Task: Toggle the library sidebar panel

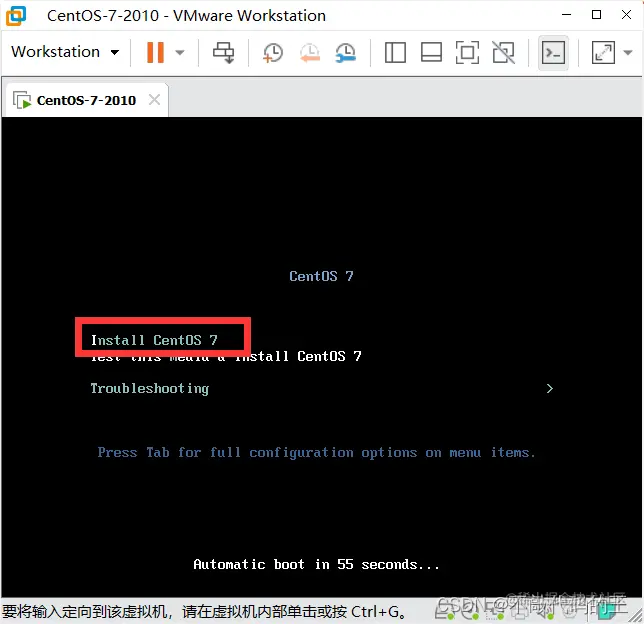Action: (x=395, y=52)
